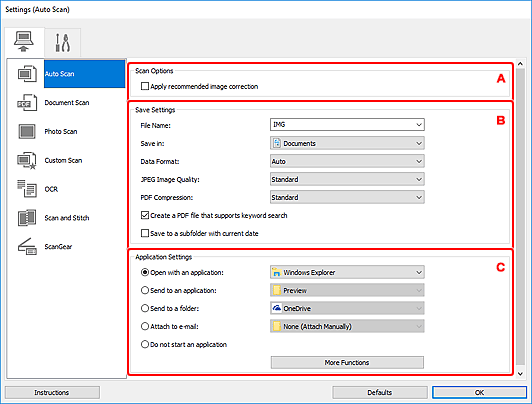Image resolution: width=532 pixels, height=404 pixels.
Task: Click the Defaults button
Action: [380, 392]
